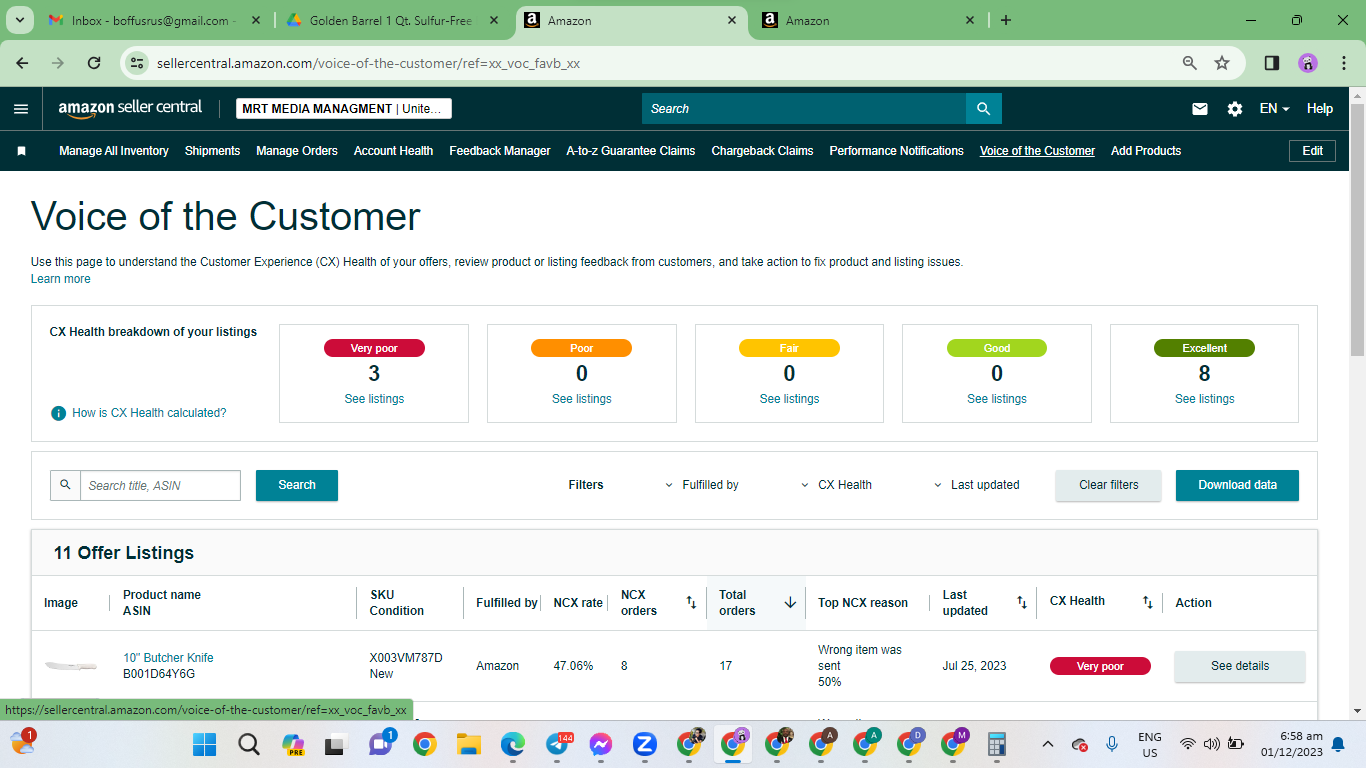Expand the Last updated filter dropdown

tap(976, 485)
